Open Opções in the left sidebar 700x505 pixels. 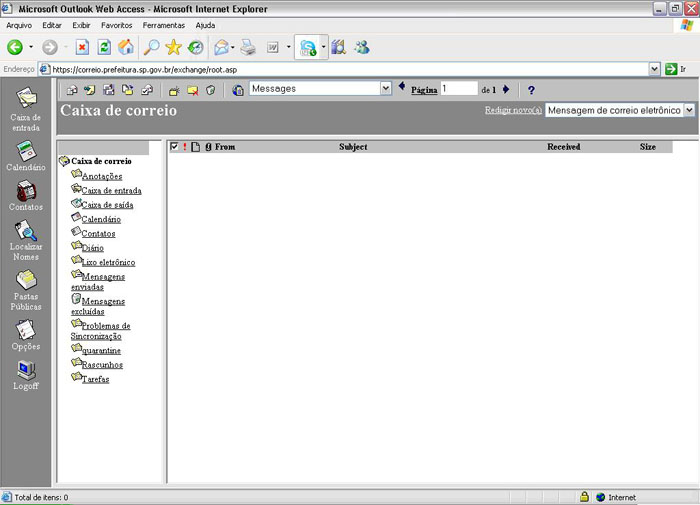(26, 335)
